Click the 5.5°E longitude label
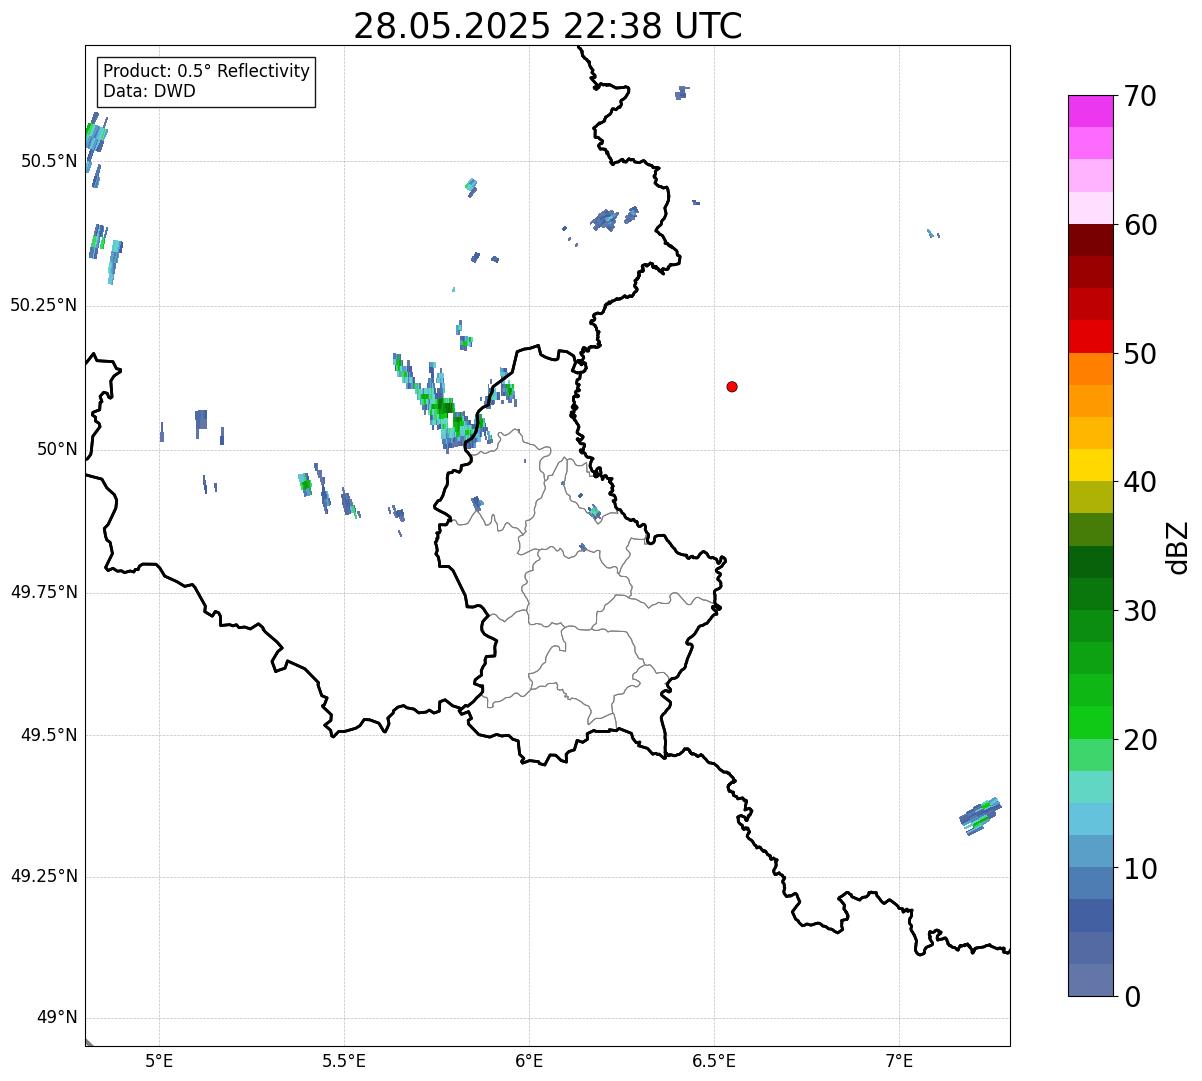Screen dimensions: 1202x1081 pyautogui.click(x=344, y=1060)
